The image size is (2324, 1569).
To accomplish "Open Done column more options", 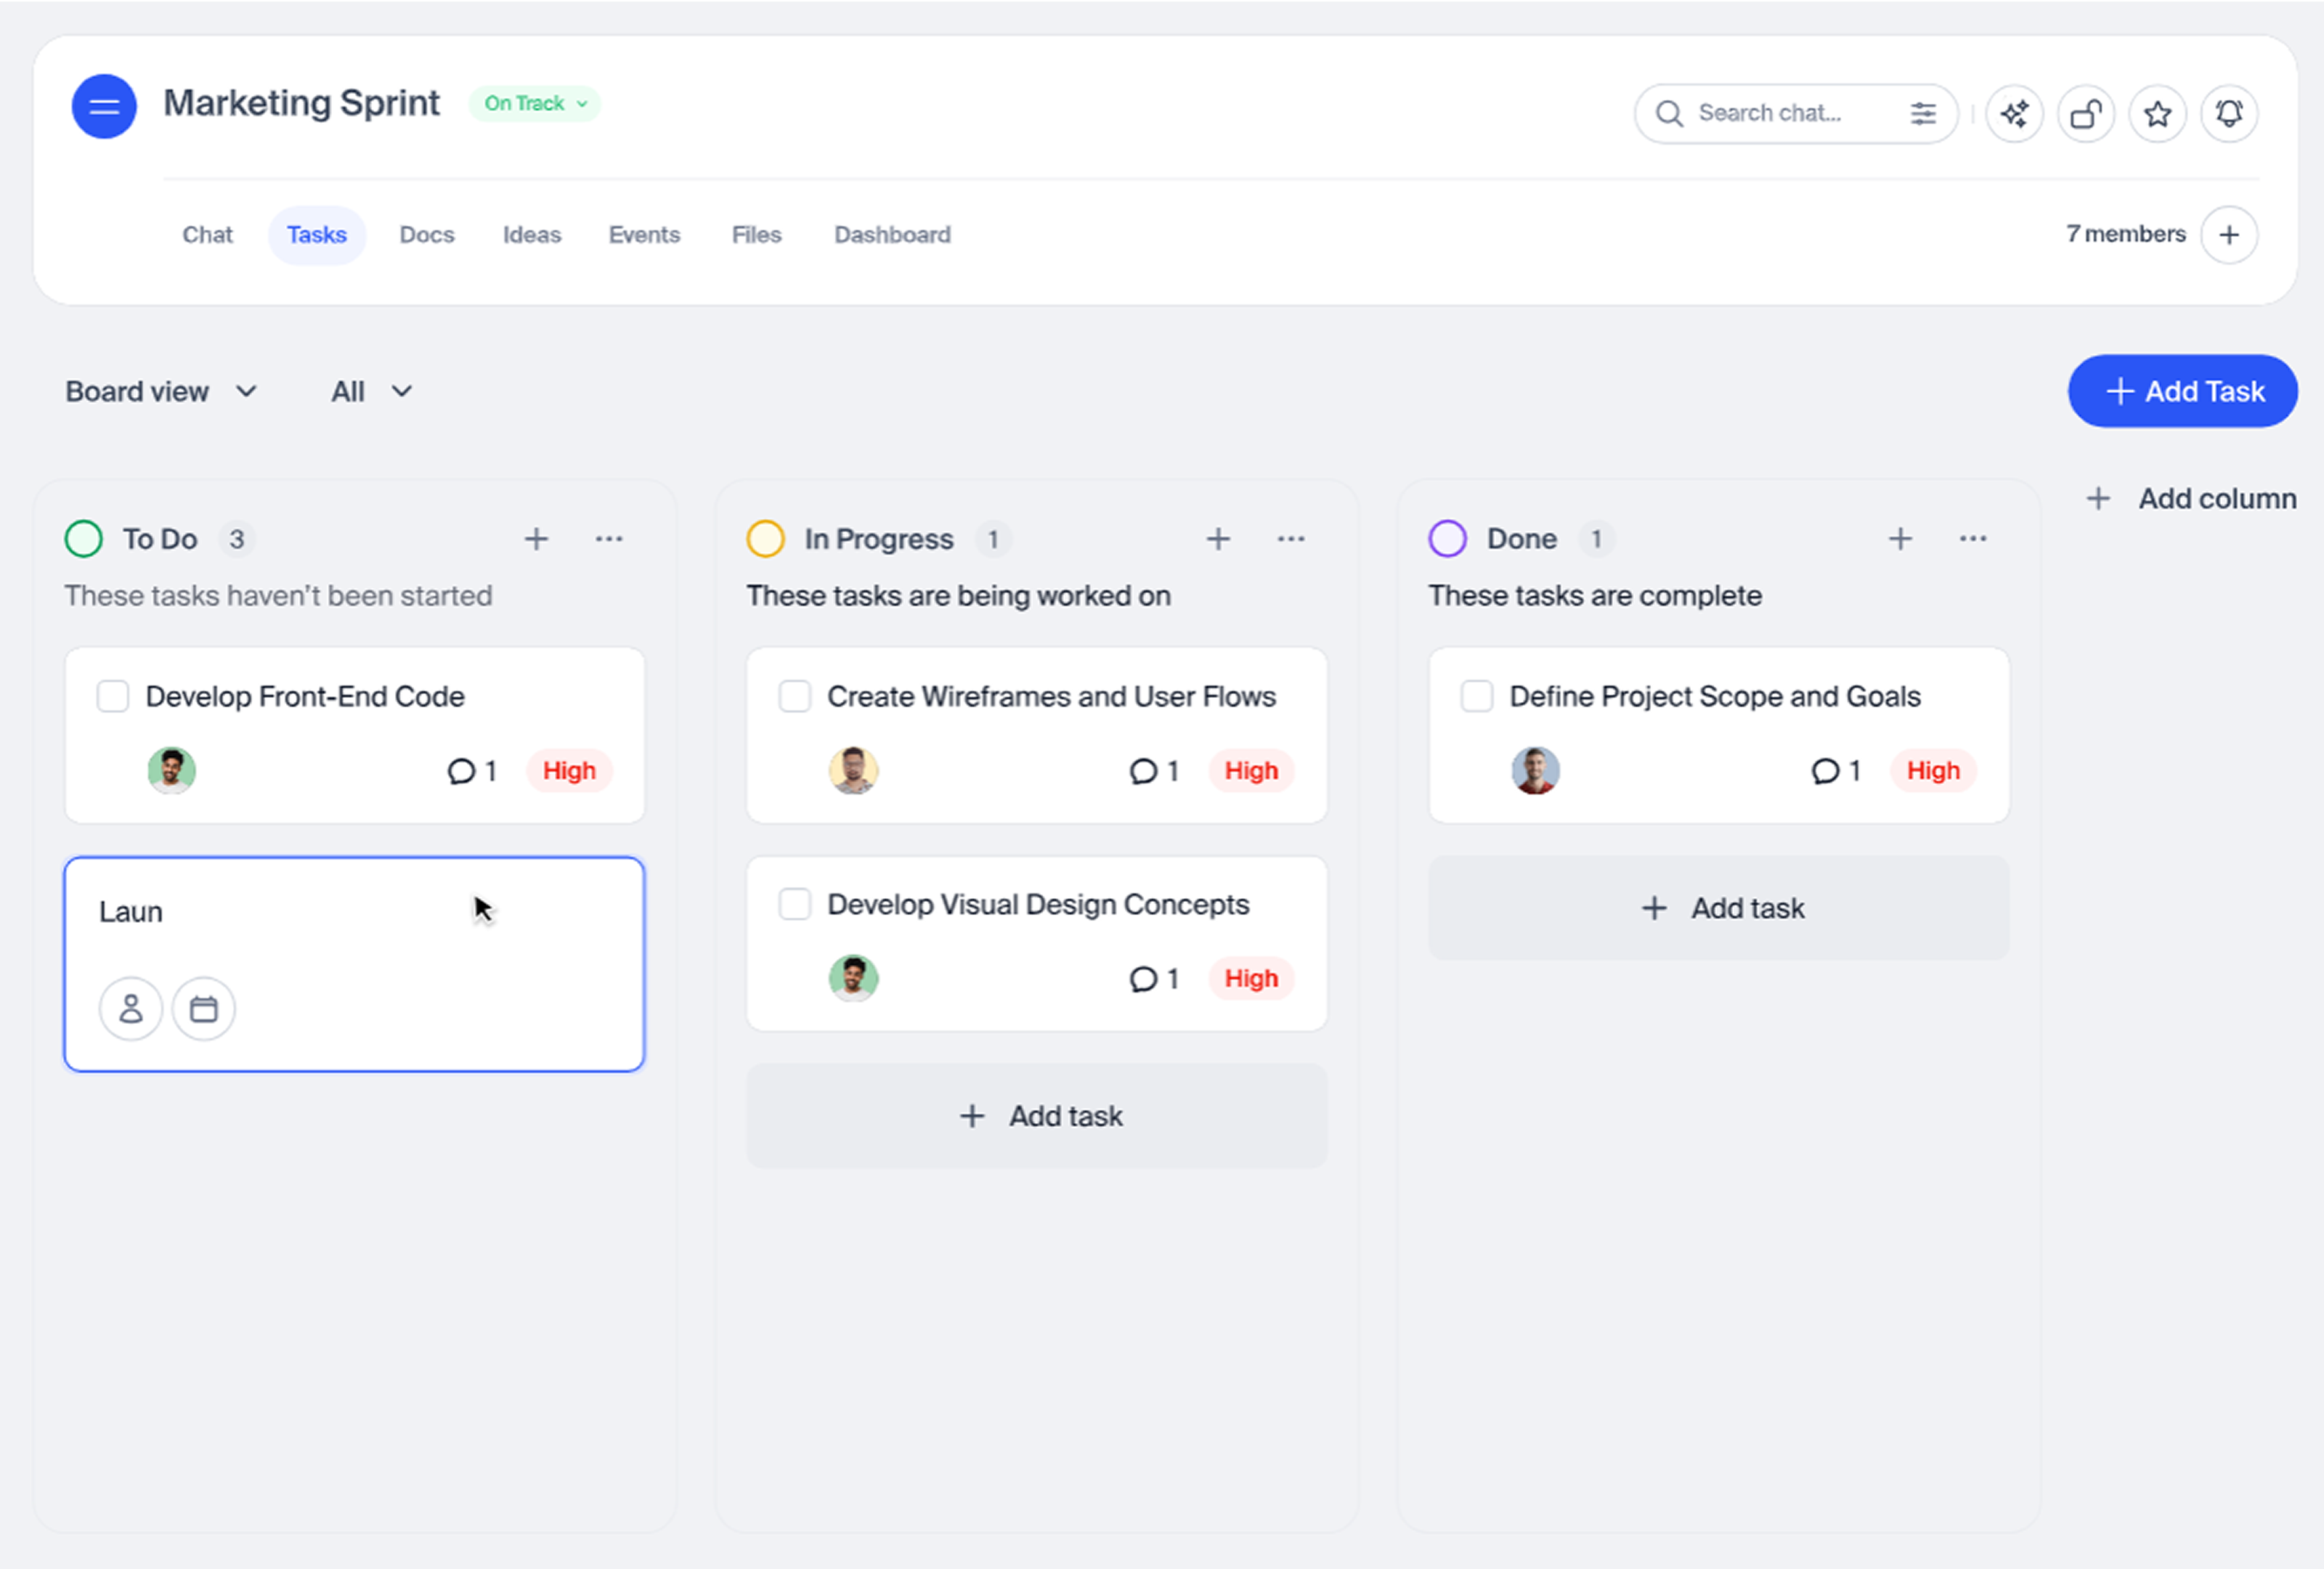I will (x=1973, y=539).
